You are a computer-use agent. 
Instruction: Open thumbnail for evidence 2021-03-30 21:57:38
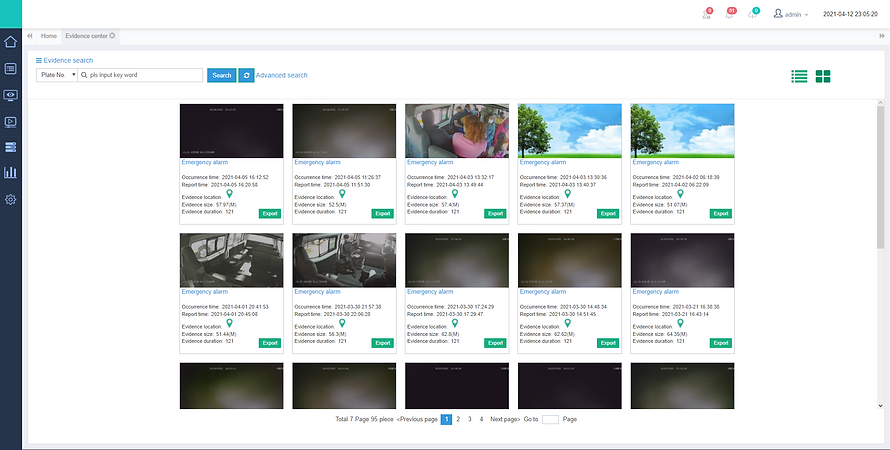(344, 260)
